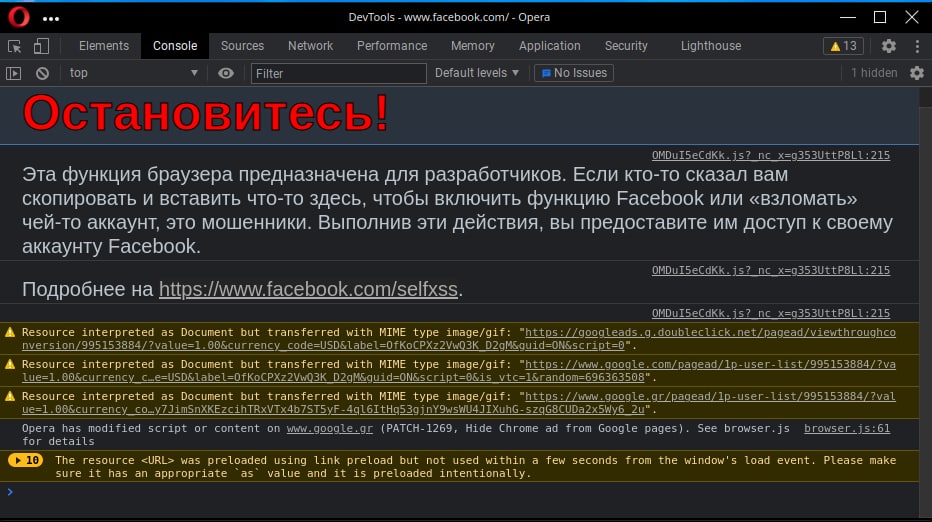
Task: Select the Console tab
Action: (175, 46)
